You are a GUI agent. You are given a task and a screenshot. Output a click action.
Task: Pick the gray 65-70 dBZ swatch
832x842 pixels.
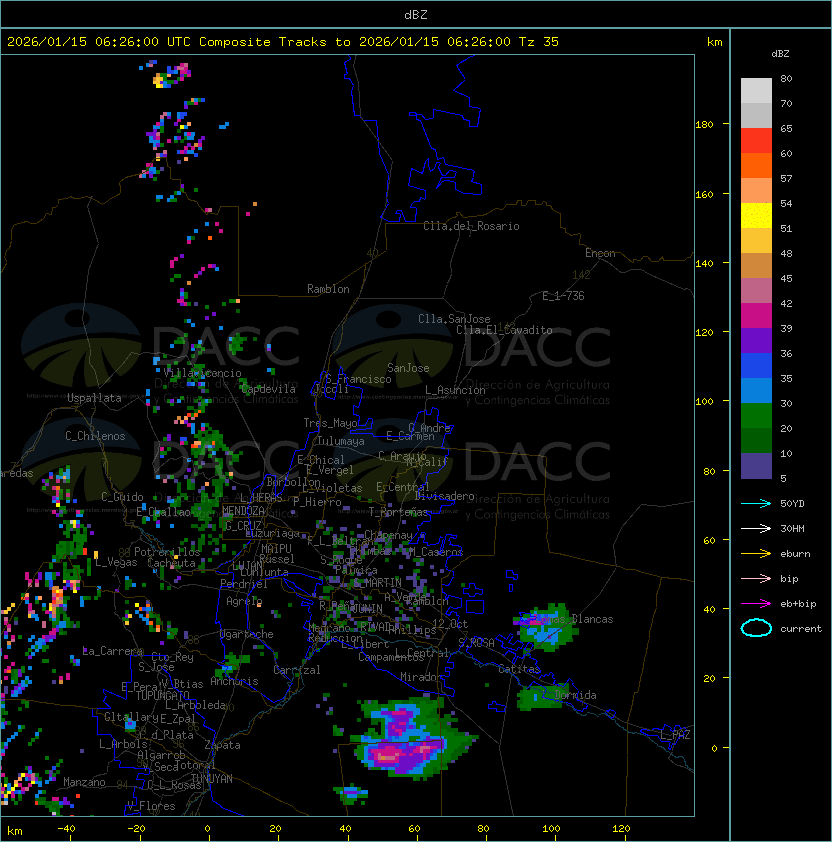[x=756, y=115]
